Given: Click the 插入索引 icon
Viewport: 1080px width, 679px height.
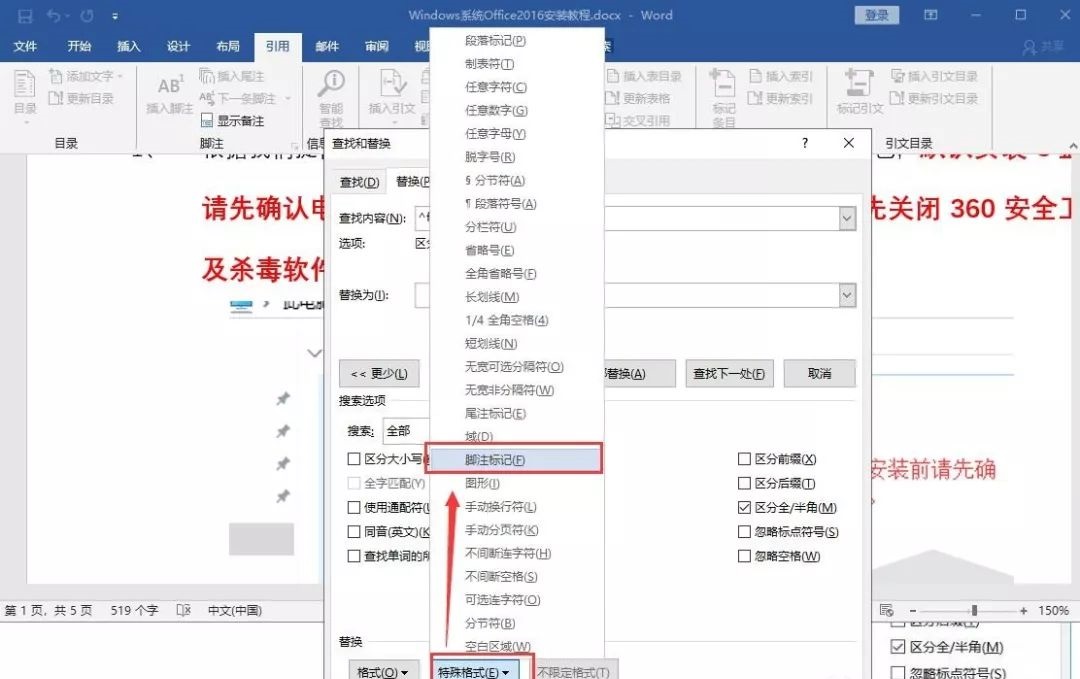Looking at the screenshot, I should tap(756, 76).
